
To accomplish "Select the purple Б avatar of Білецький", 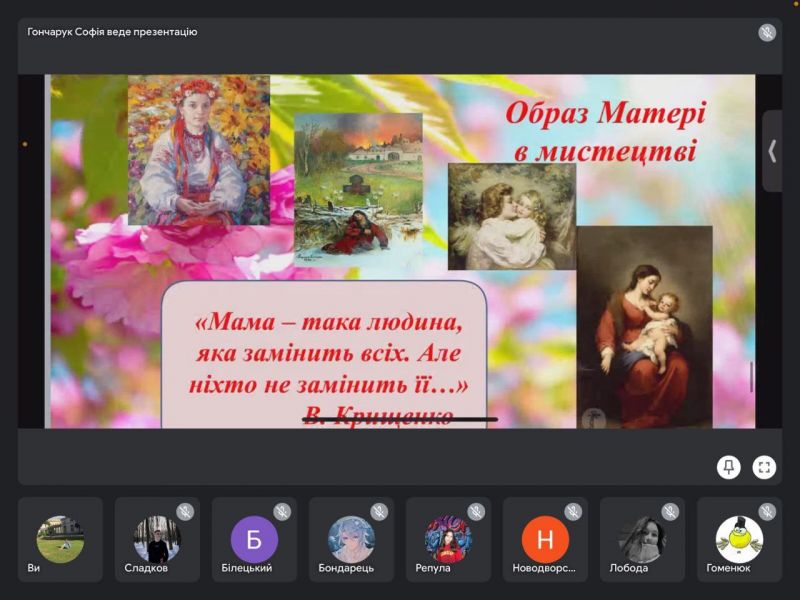I will tap(254, 539).
